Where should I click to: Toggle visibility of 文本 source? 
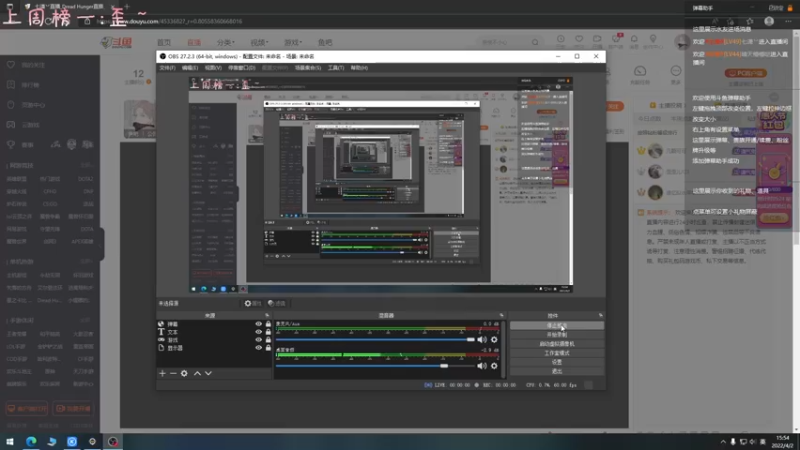(x=259, y=332)
